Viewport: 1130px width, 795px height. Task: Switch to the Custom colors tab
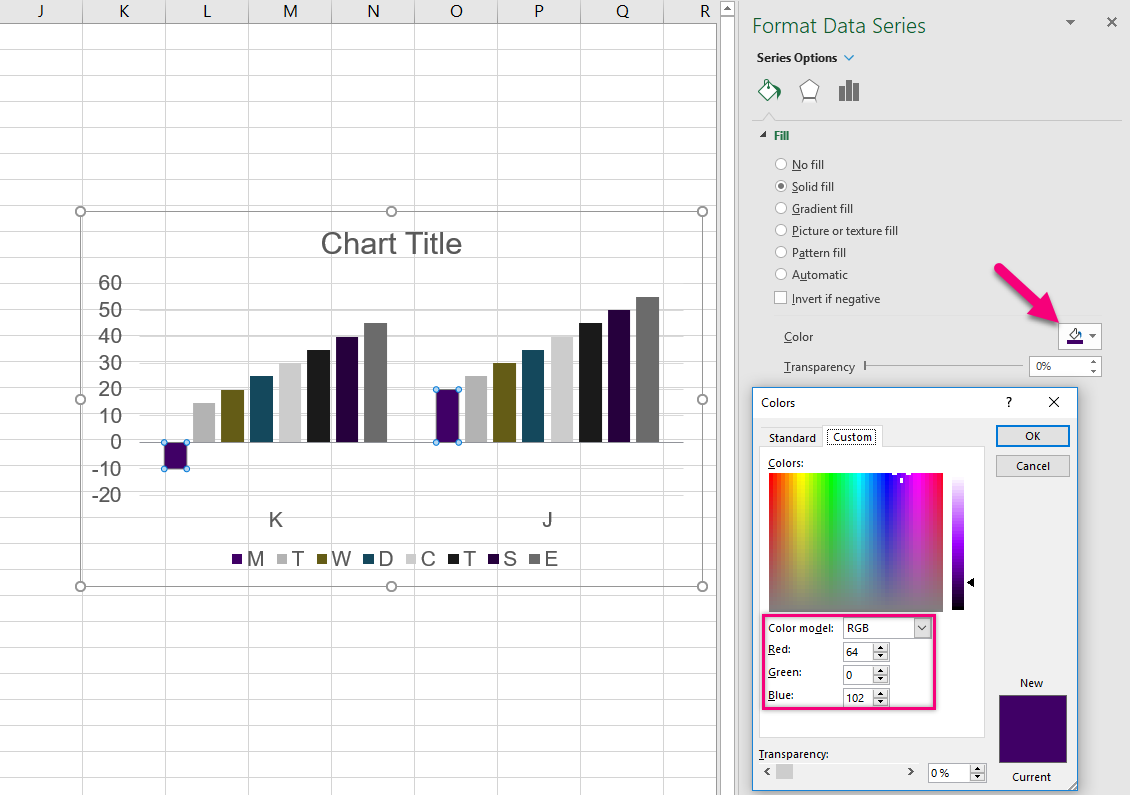[853, 437]
